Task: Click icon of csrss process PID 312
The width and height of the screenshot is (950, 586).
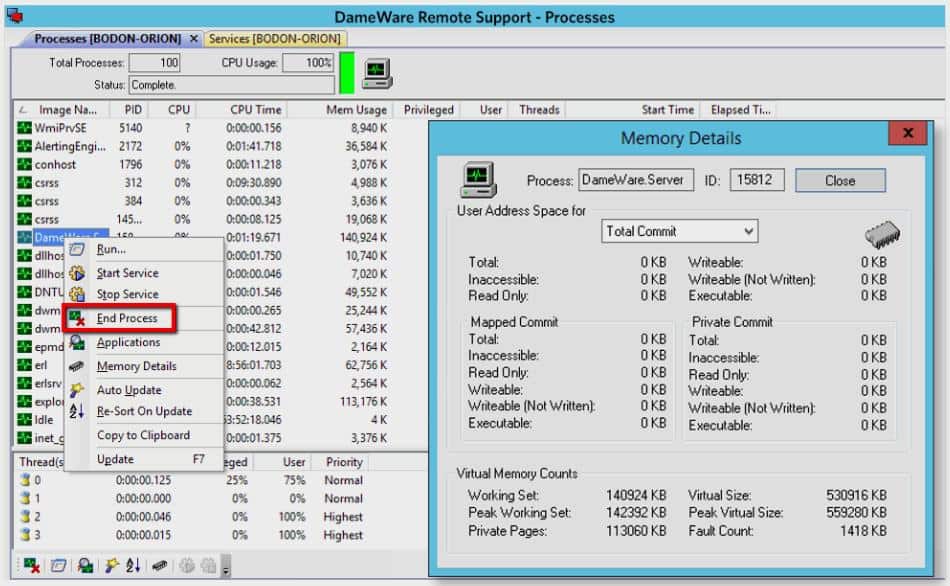Action: [x=24, y=182]
